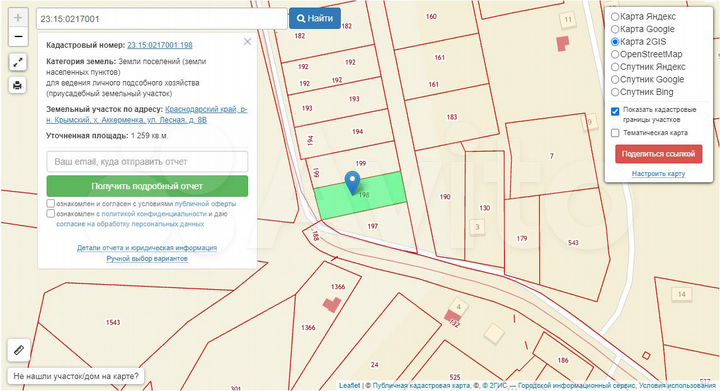Open Публичная кадастровая карта attribution link
This screenshot has height=391, width=720.
[x=421, y=385]
